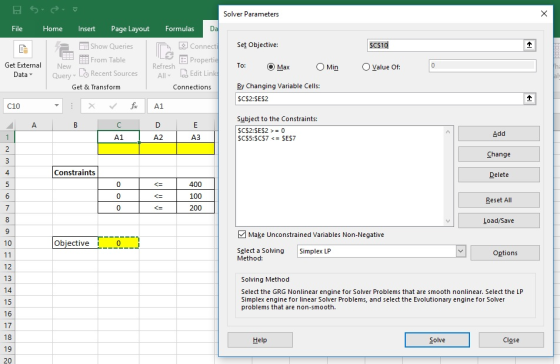This screenshot has width=560, height=364.
Task: Click the Objective label cell
Action: pyautogui.click(x=75, y=243)
